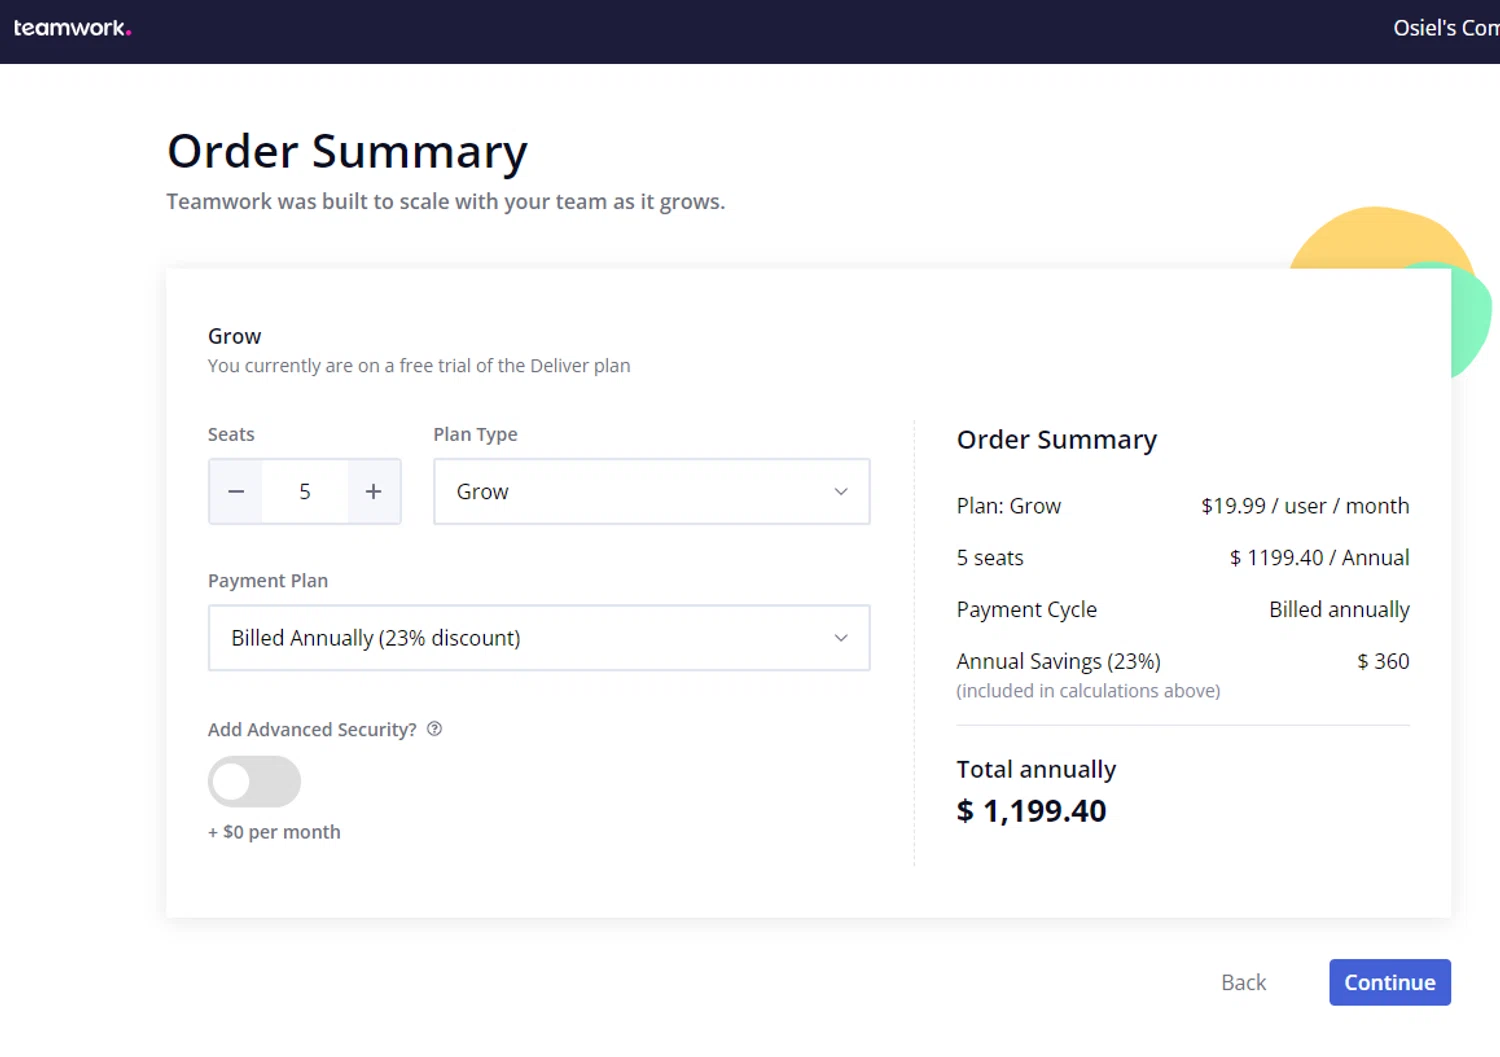Click the Continue button
Viewport: 1500px width, 1057px height.
coord(1389,982)
